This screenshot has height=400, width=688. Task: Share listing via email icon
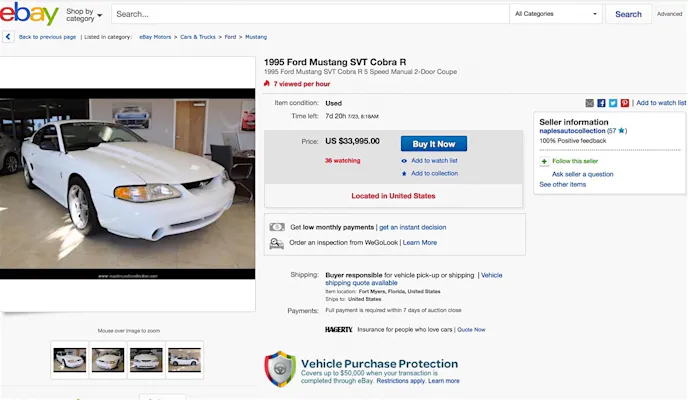pos(590,103)
